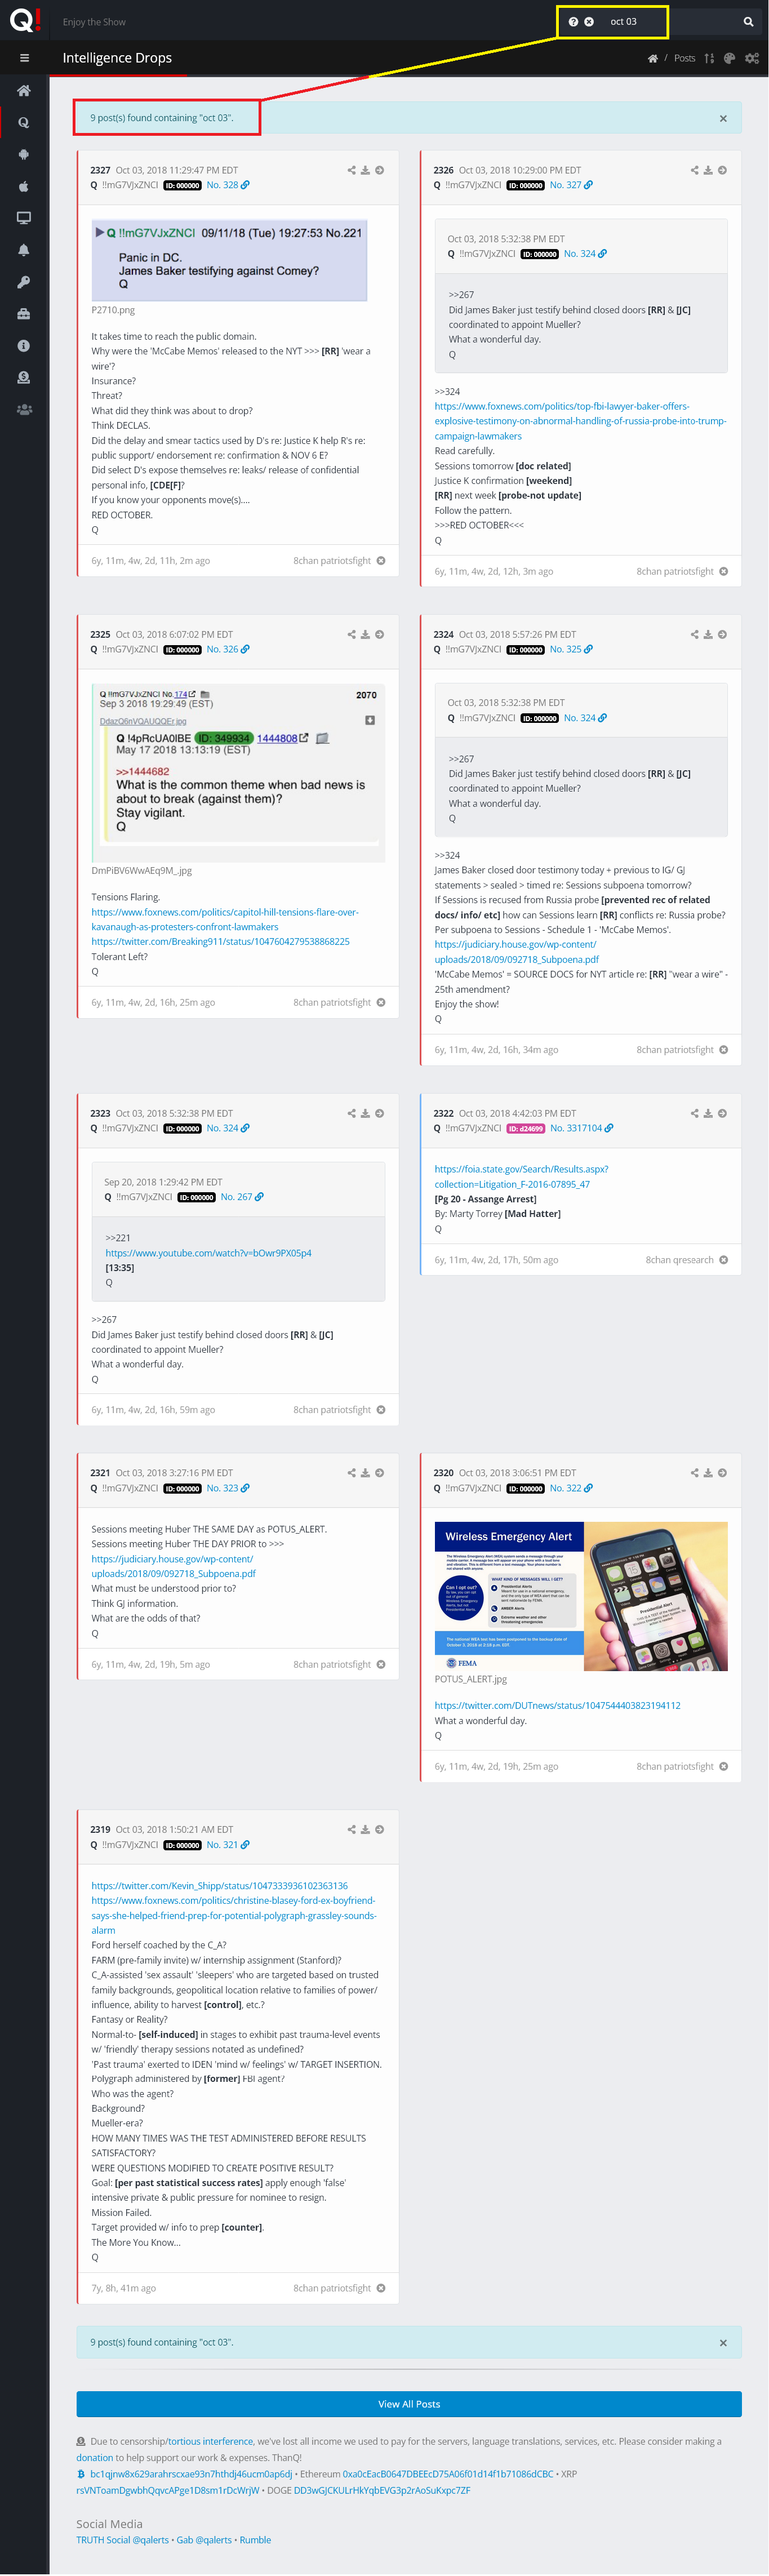Click the bell notifications sidebar icon
The image size is (769, 2576).
click(x=24, y=250)
